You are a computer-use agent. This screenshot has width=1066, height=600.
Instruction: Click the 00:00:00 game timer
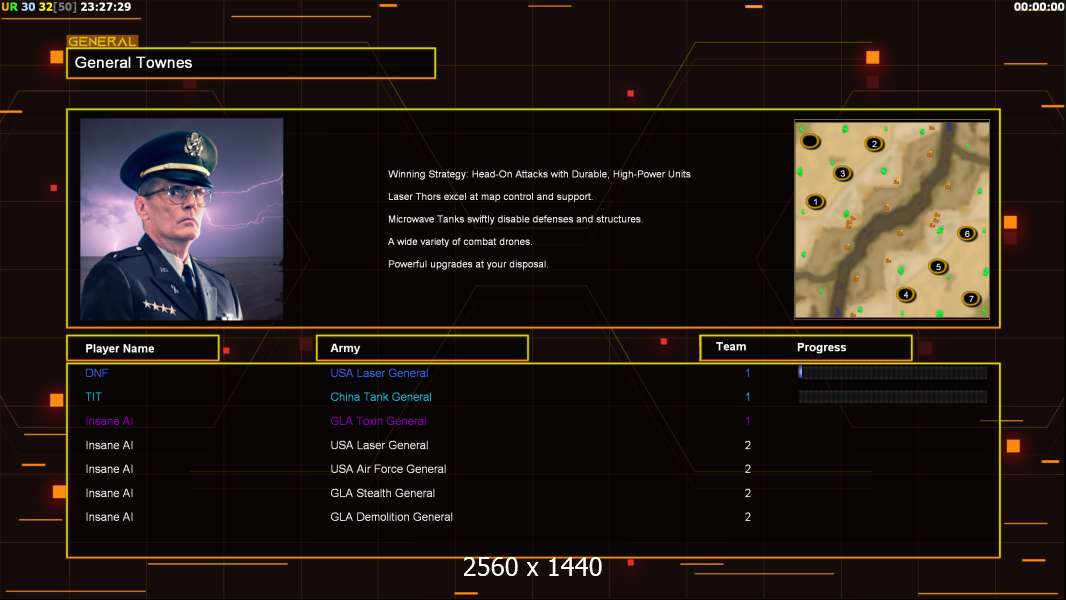pos(1039,7)
